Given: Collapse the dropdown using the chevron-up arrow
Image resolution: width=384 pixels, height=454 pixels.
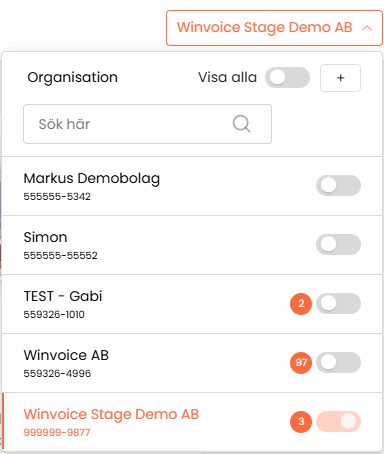Looking at the screenshot, I should pos(367,28).
